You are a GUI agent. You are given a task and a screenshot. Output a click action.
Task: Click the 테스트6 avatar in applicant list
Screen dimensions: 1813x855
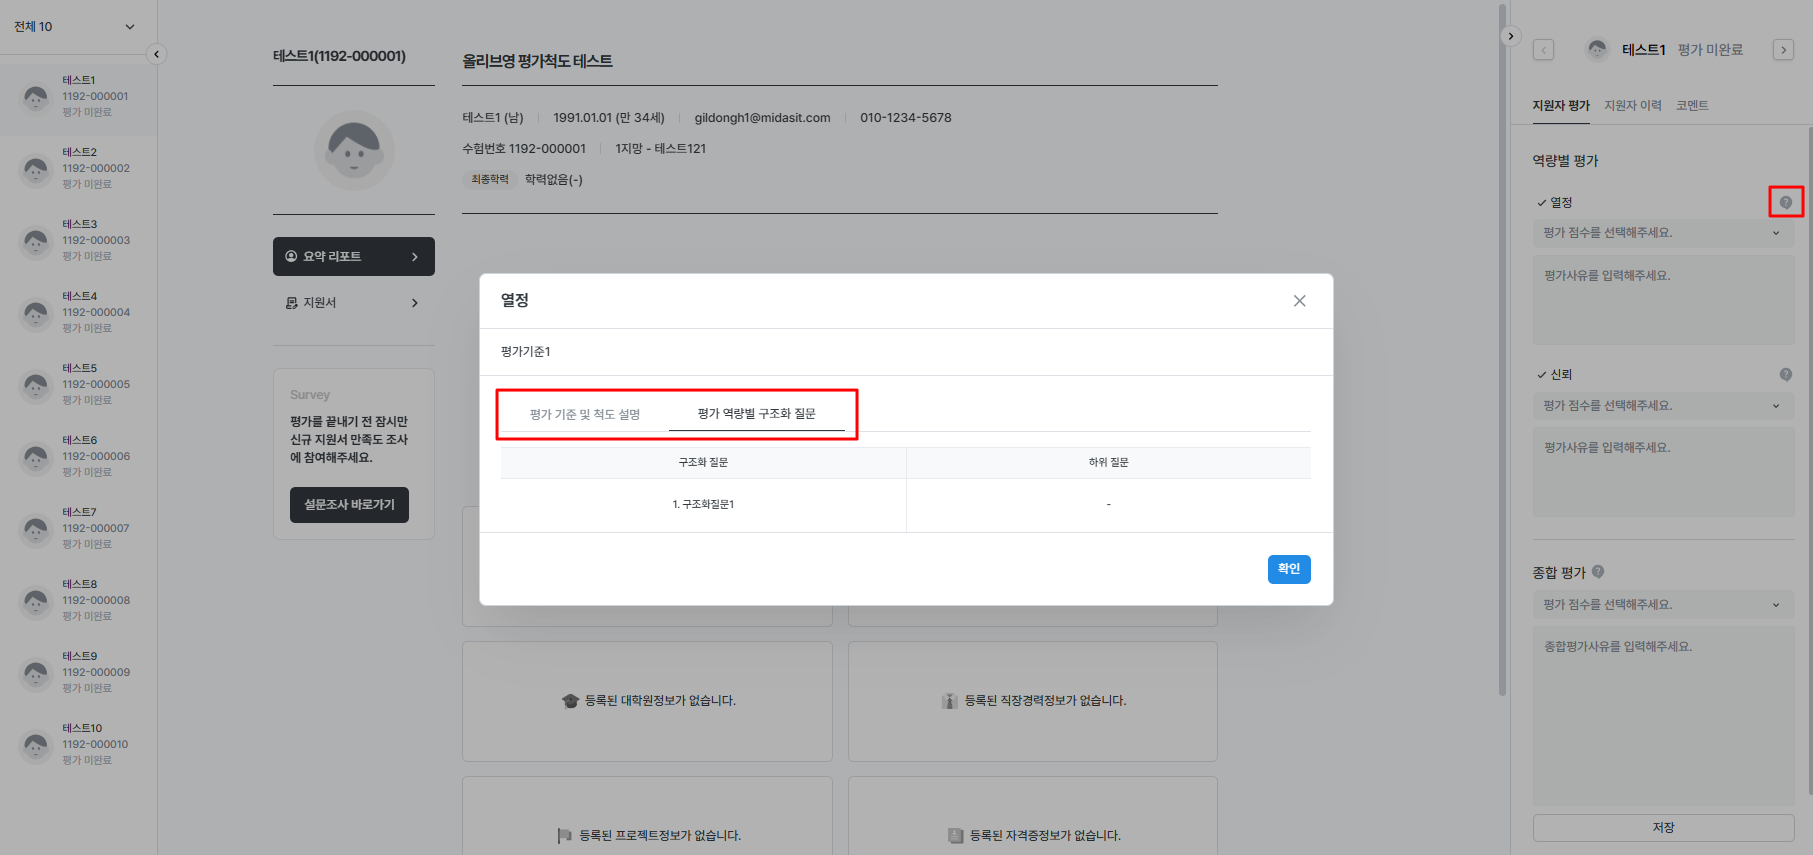point(36,457)
